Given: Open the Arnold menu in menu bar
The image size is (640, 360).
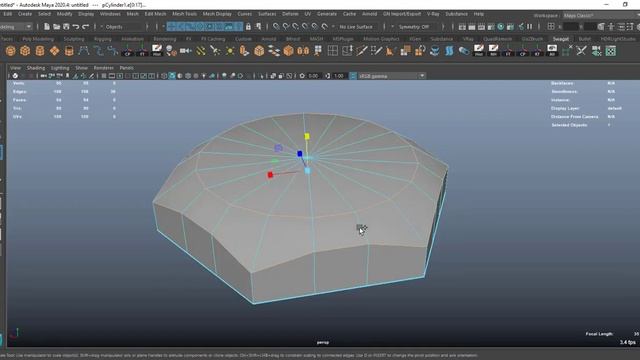Looking at the screenshot, I should pyautogui.click(x=369, y=14).
